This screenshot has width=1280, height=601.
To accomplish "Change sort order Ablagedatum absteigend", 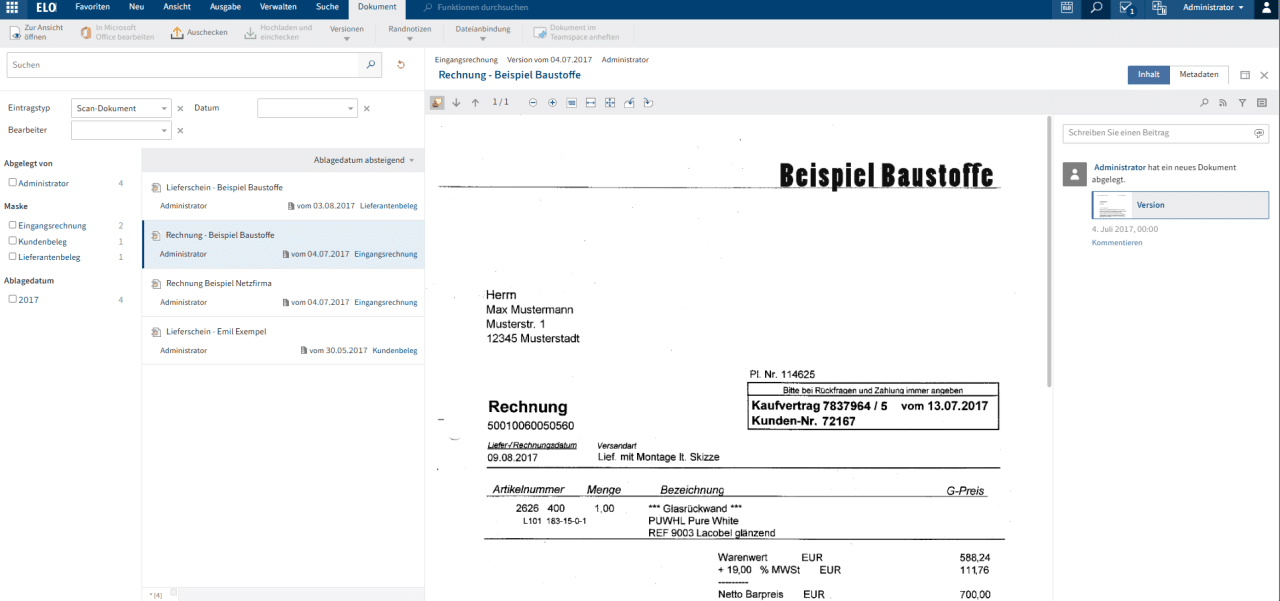I will pos(364,160).
